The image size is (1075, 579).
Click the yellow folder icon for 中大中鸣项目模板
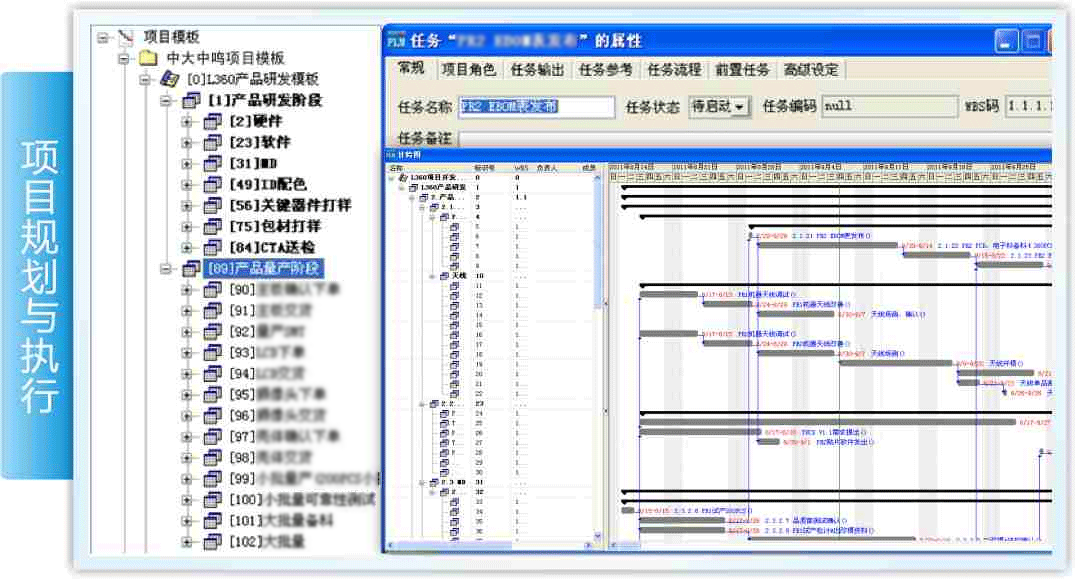147,58
